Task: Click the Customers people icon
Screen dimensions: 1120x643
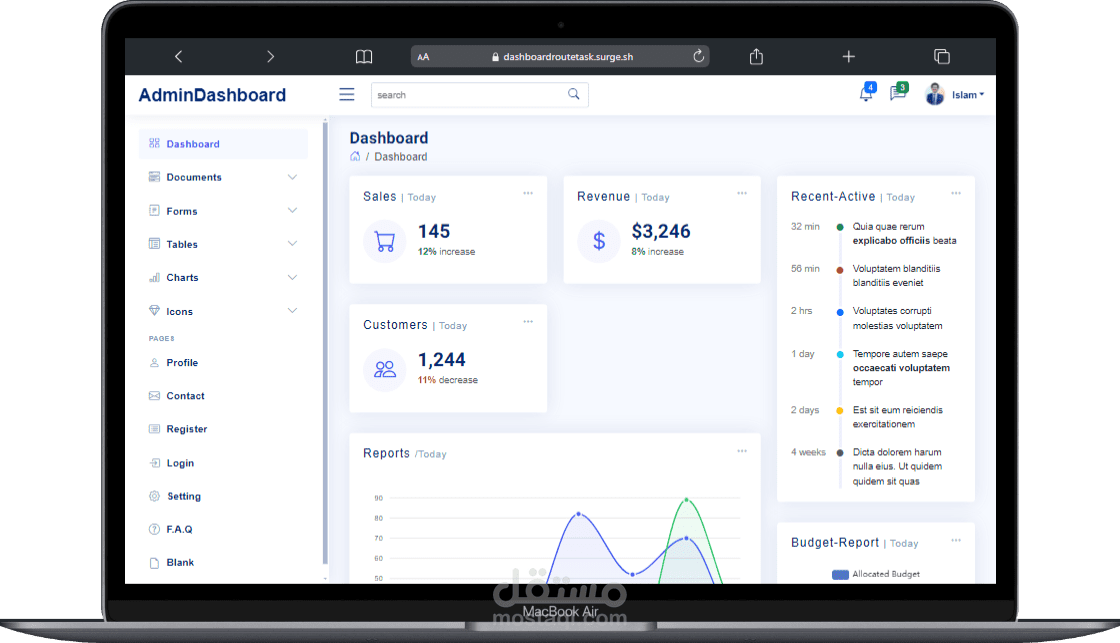Action: click(x=385, y=369)
